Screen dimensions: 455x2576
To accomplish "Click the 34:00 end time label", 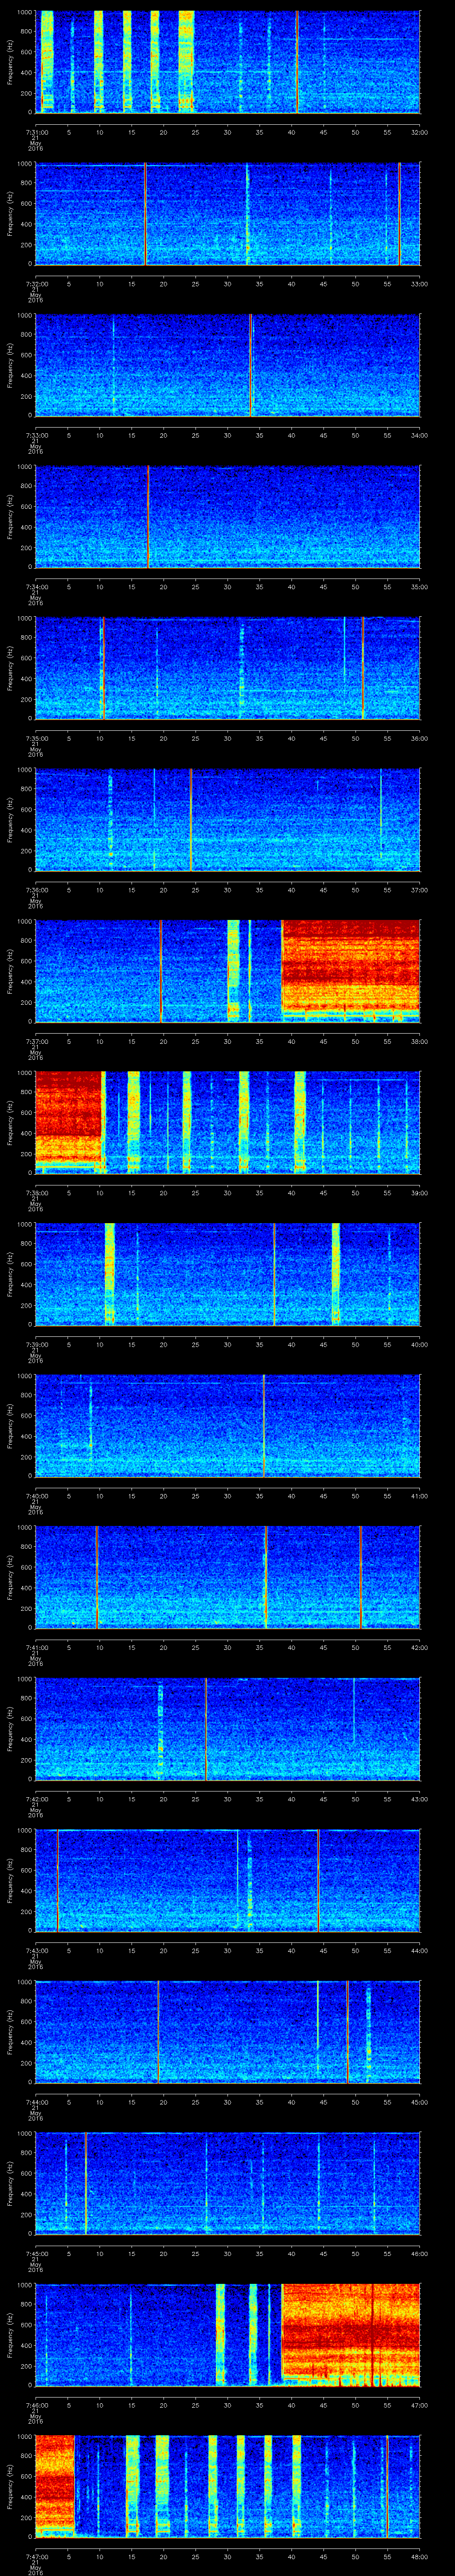I will [x=419, y=435].
